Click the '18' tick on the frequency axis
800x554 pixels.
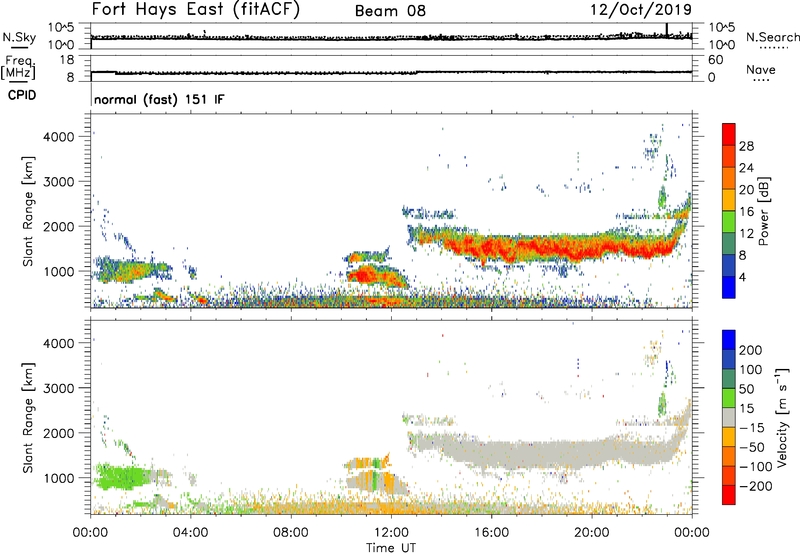pyautogui.click(x=67, y=60)
